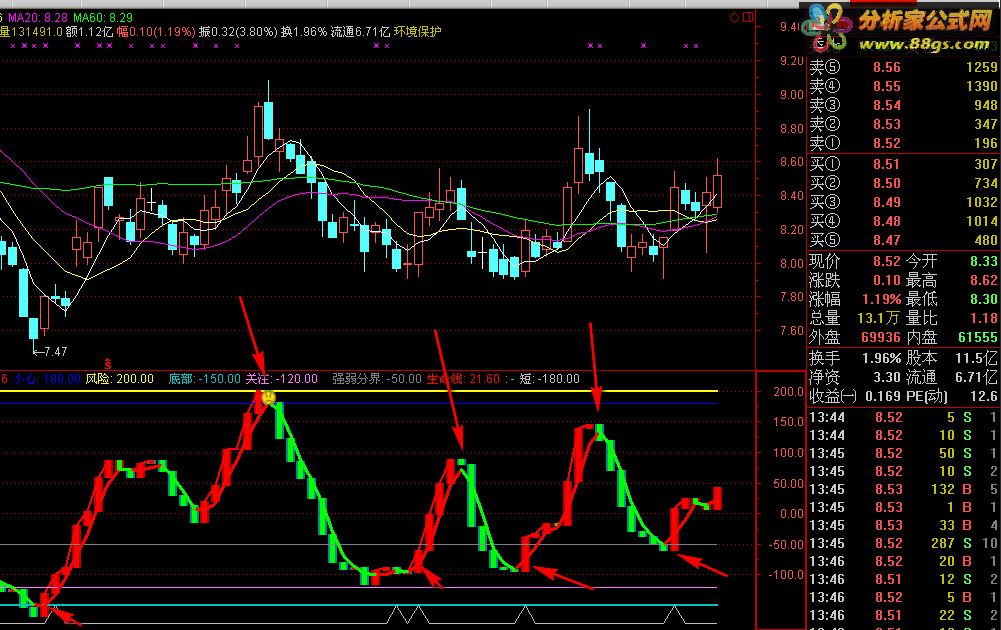Click the split-panel layout icon above the price axis
Screen dimensions: 1001x630
coord(748,17)
